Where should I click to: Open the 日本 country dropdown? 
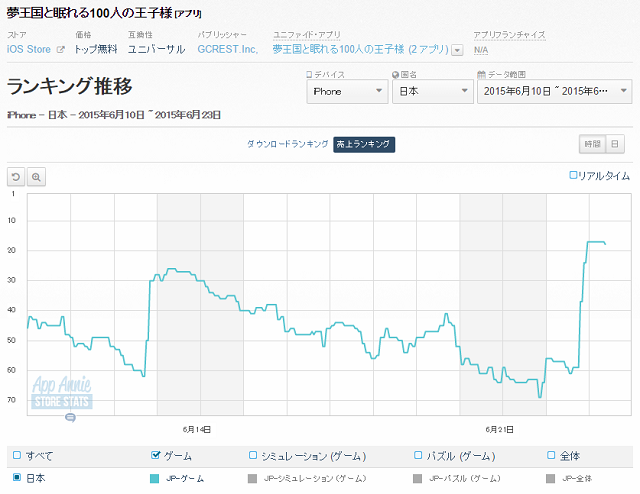[x=432, y=91]
